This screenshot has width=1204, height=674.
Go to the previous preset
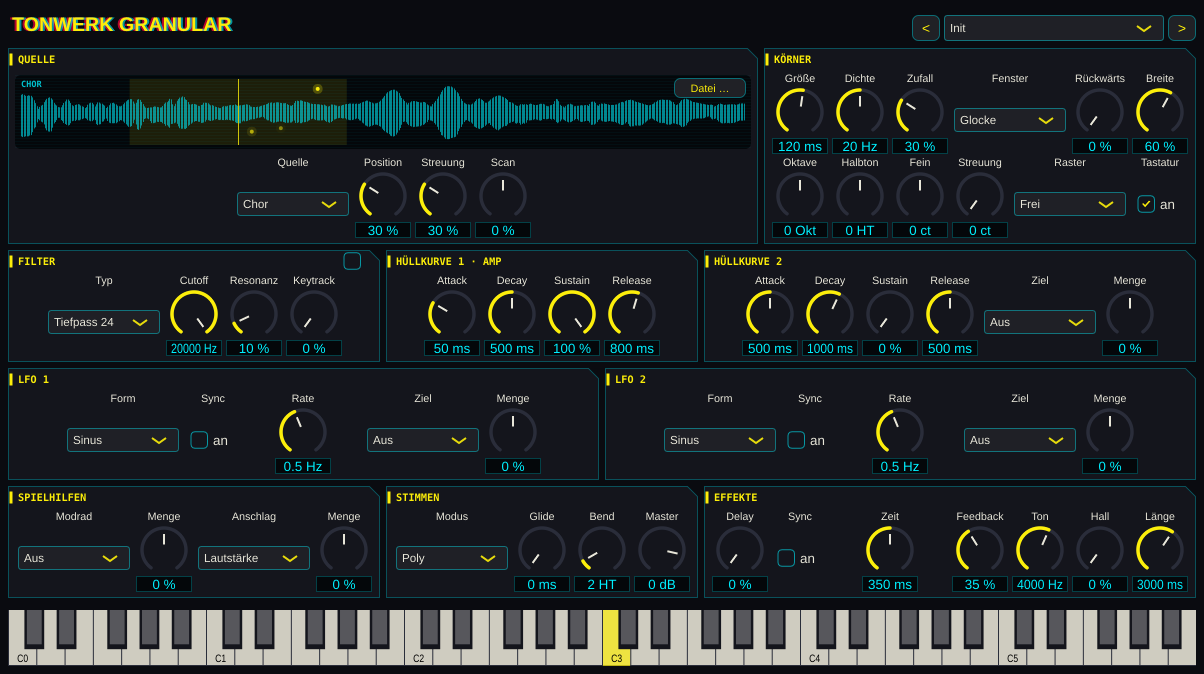click(926, 28)
